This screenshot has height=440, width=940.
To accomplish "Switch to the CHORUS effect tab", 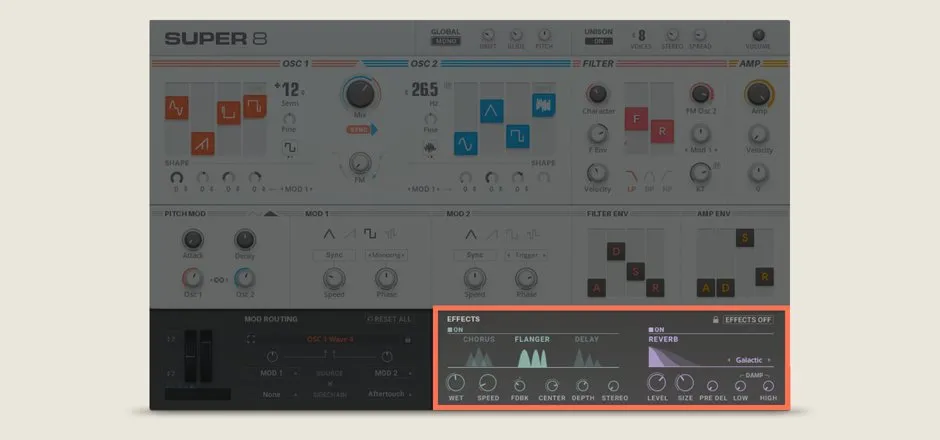I will coord(479,339).
